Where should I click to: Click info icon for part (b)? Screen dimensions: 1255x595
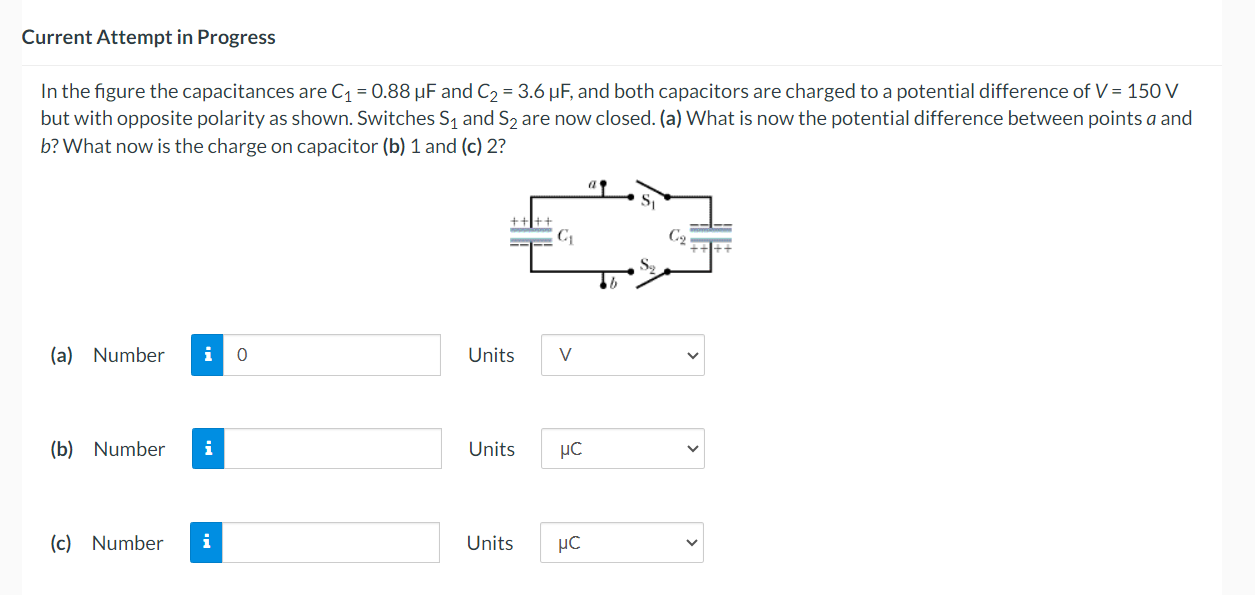coord(207,449)
